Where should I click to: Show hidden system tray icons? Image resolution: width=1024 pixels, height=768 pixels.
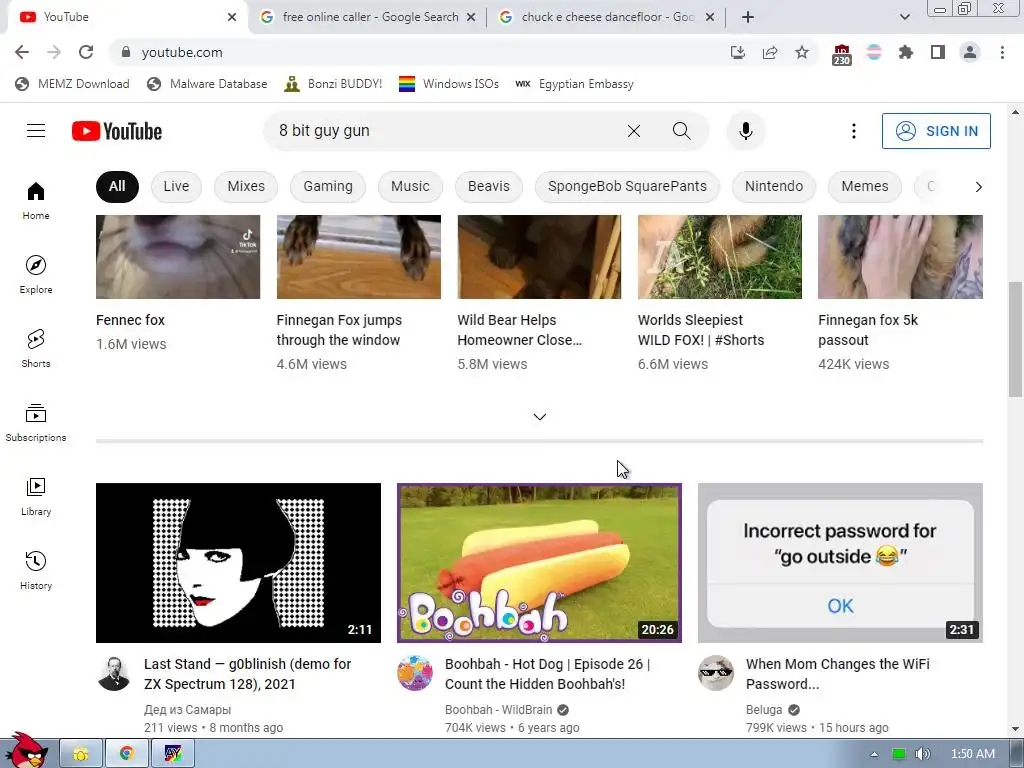(x=874, y=754)
